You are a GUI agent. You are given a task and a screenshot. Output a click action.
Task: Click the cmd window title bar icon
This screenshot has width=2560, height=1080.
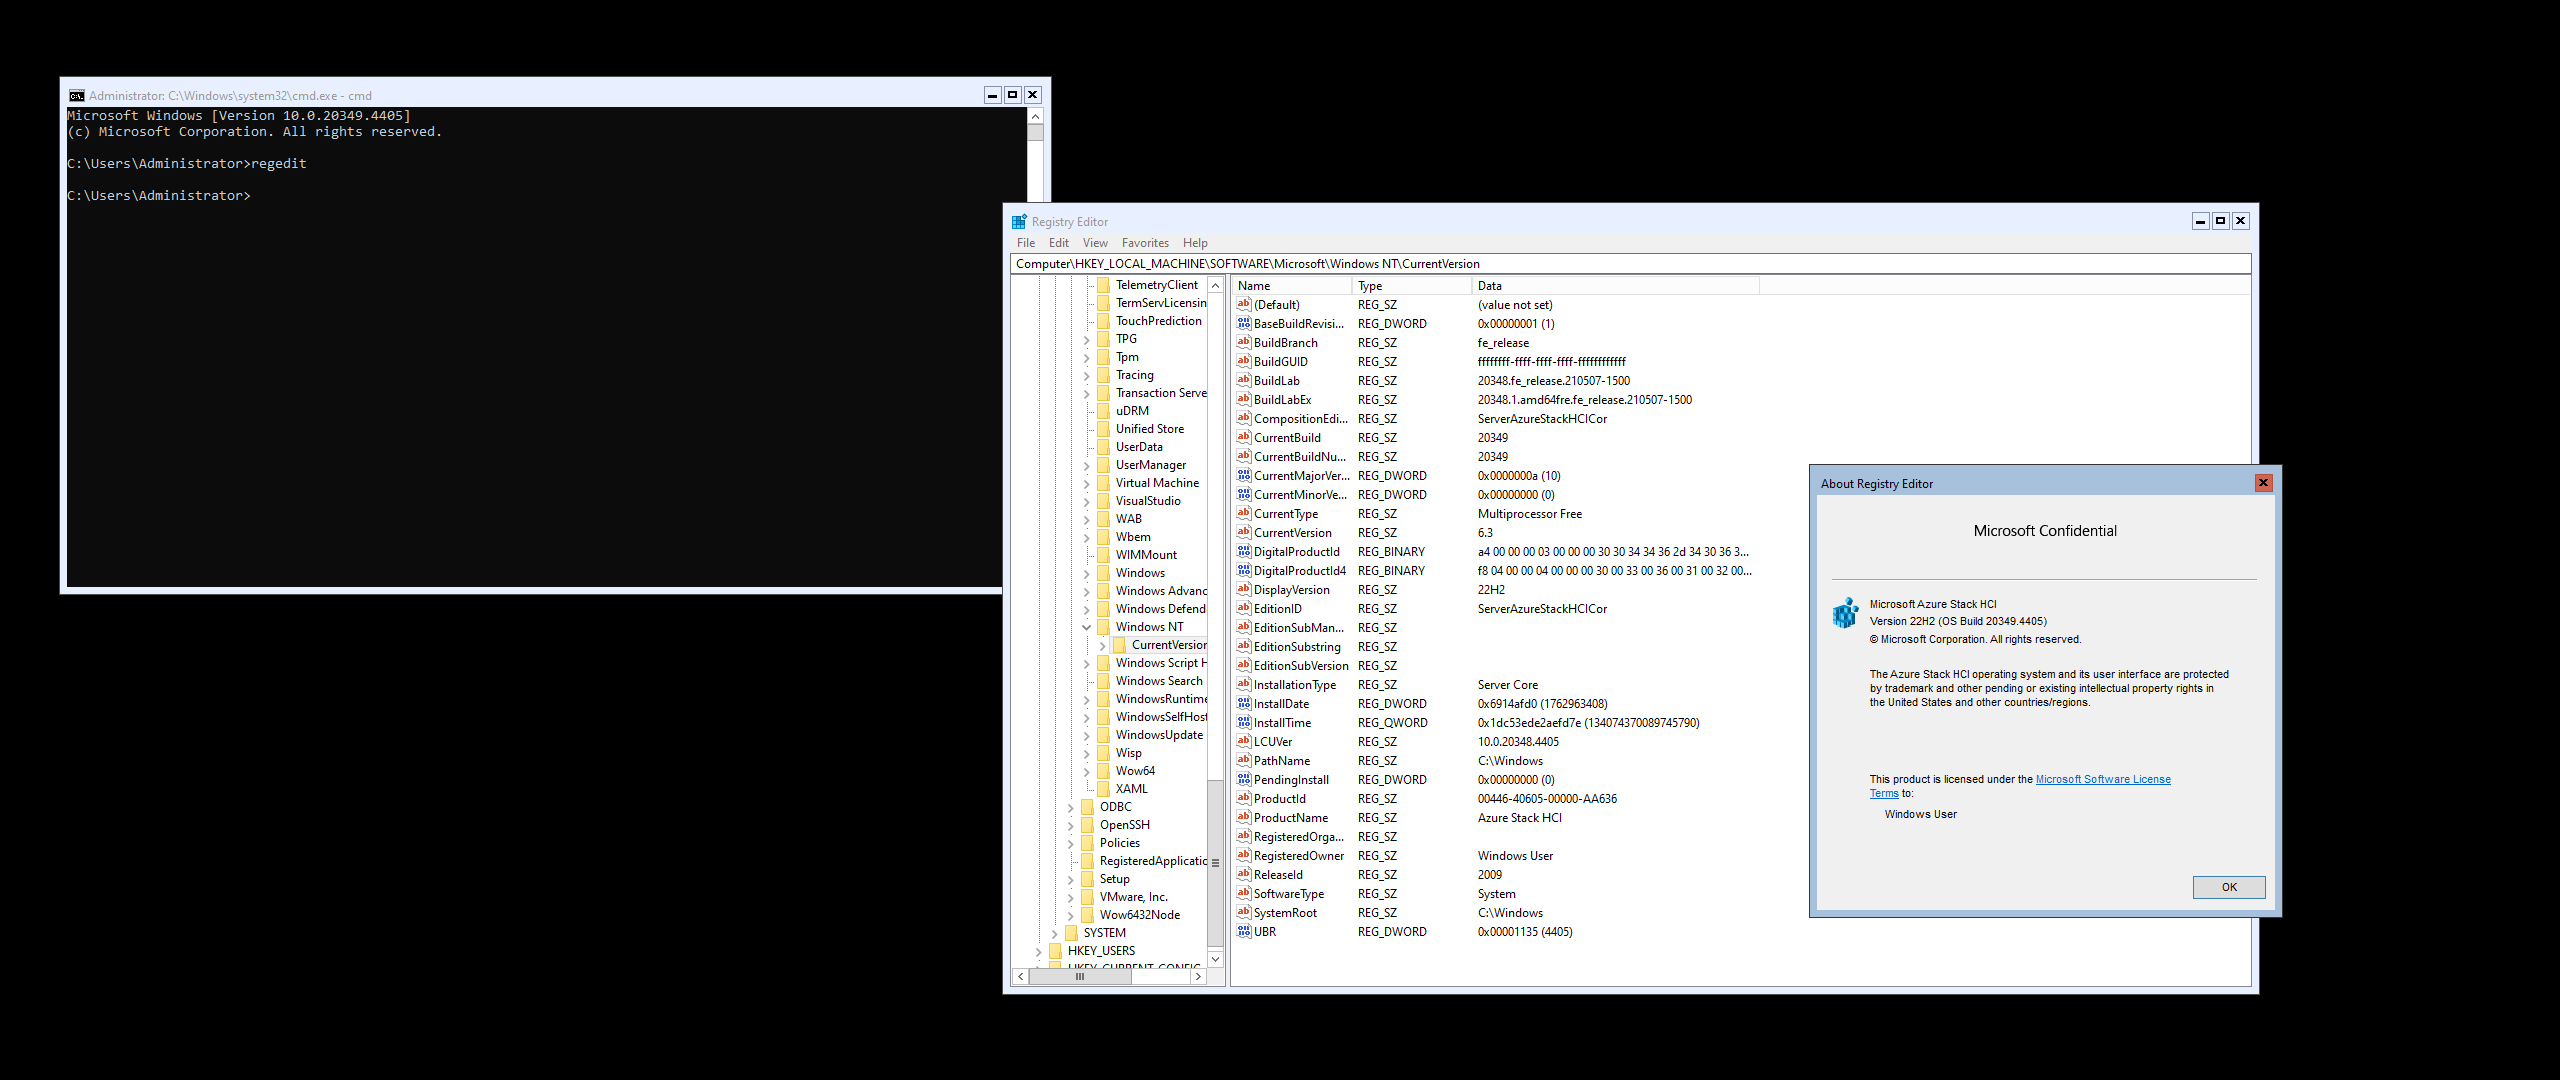[x=77, y=96]
